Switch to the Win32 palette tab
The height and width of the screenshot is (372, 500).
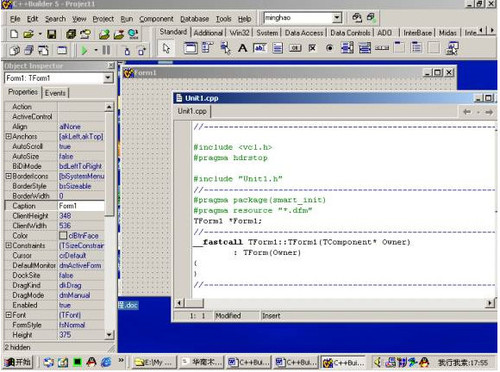[239, 33]
